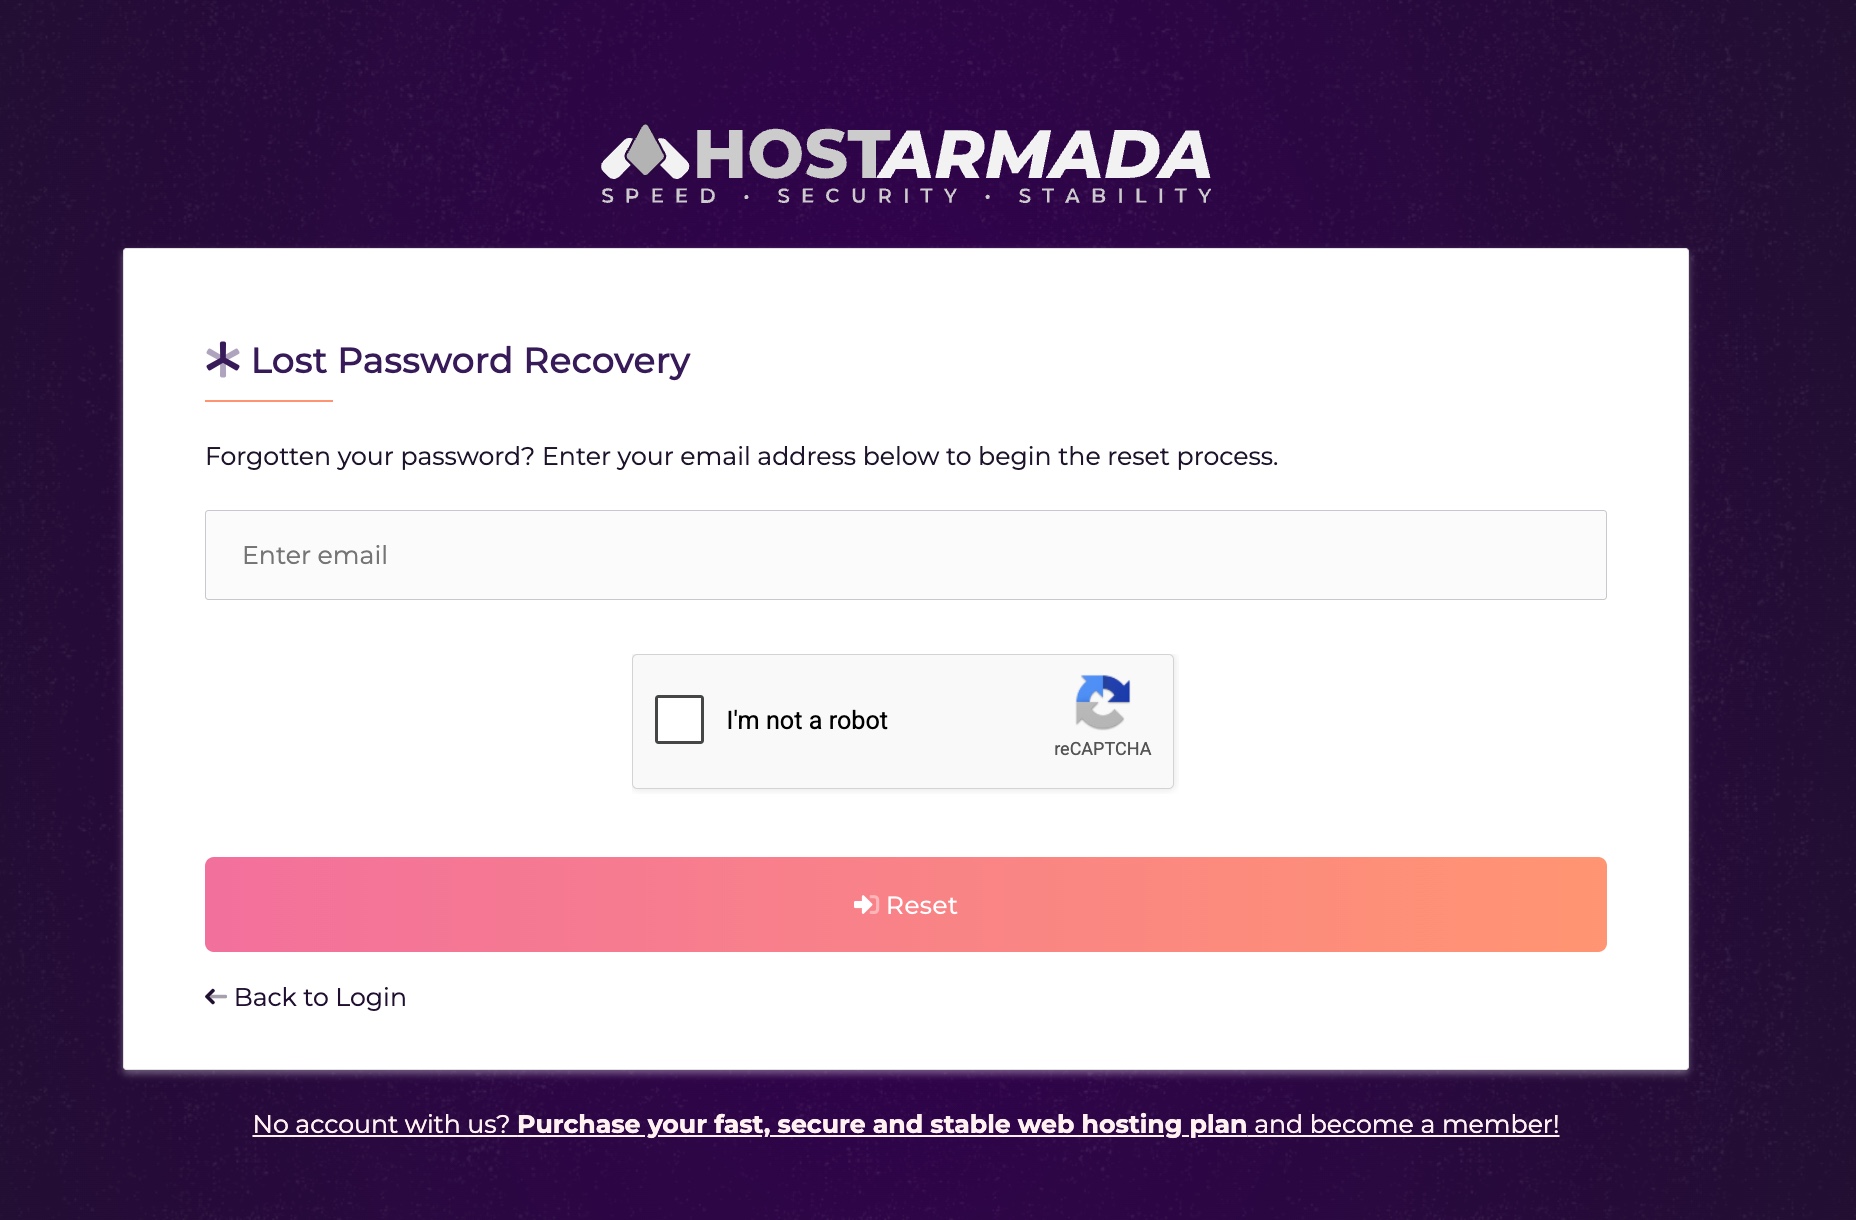Click the reCAPTCHA swirl logo
Image resolution: width=1856 pixels, height=1220 pixels.
pos(1102,702)
